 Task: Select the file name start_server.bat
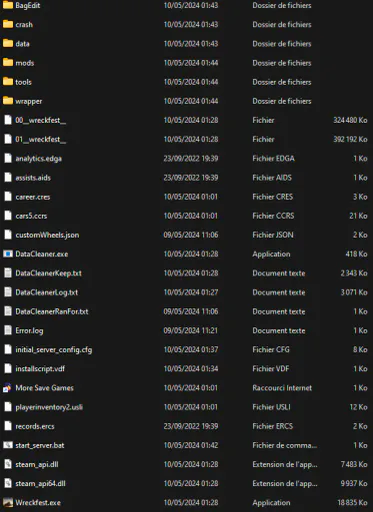pos(40,445)
